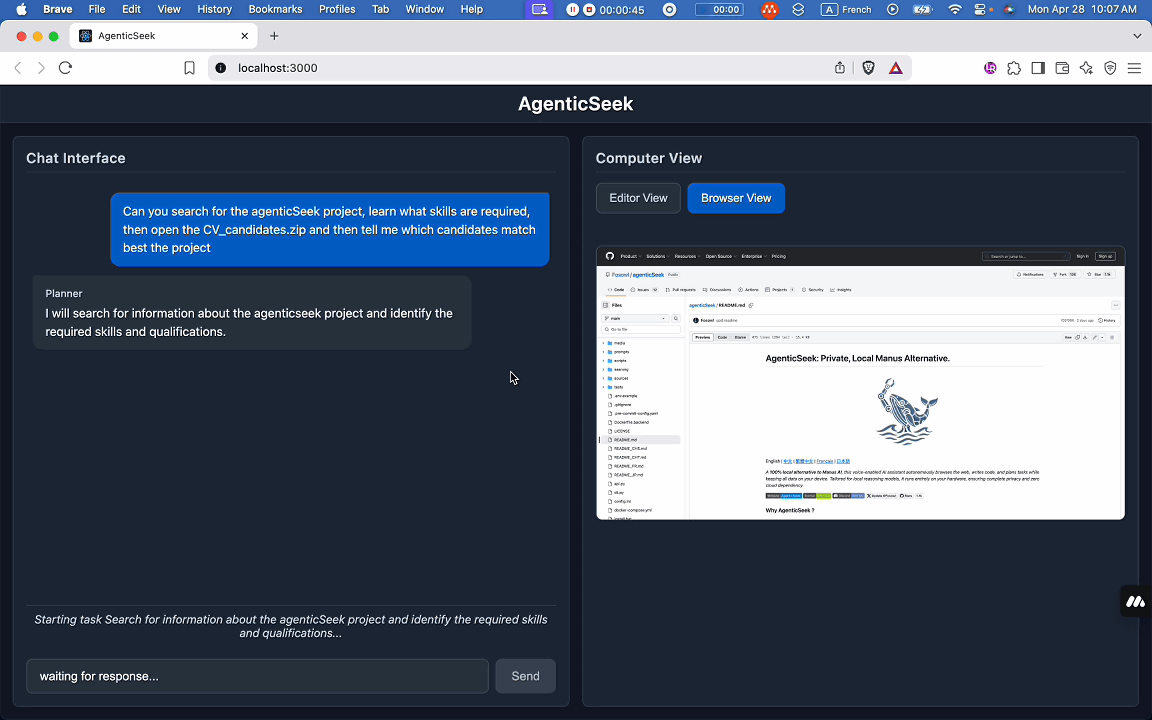This screenshot has width=1152, height=720.
Task: Click the 00:00:45 recording timer
Action: [x=622, y=10]
